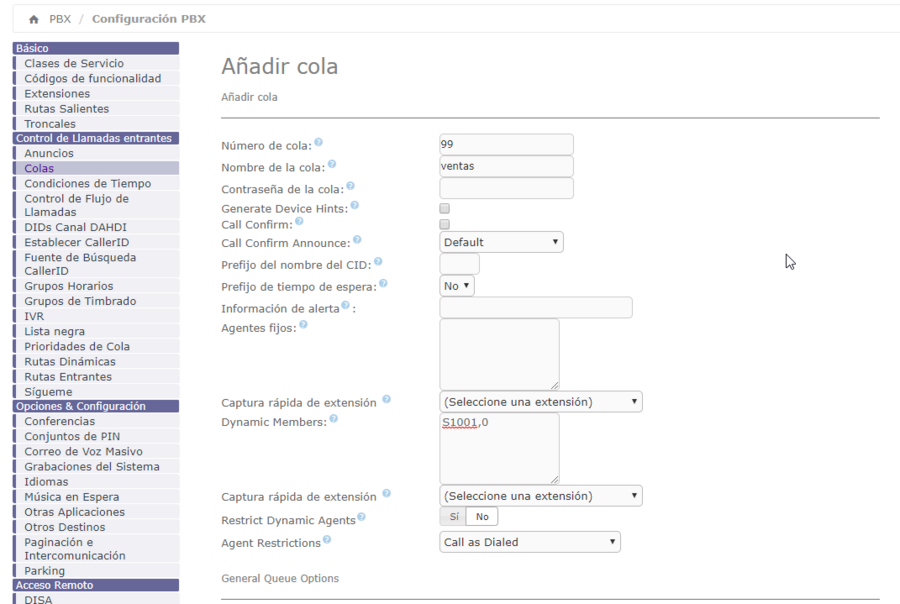900x604 pixels.
Task: Click help icon next to Agent Restrictions
Action: tap(327, 540)
